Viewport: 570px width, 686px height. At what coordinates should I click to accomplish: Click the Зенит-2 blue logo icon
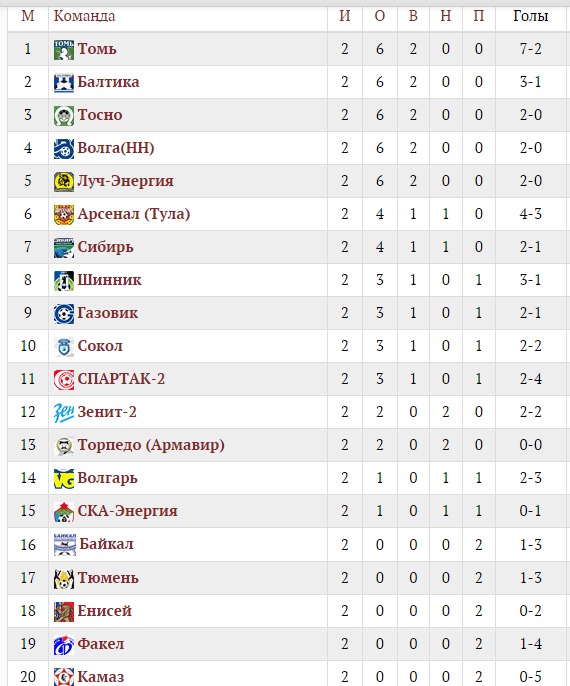[x=64, y=413]
